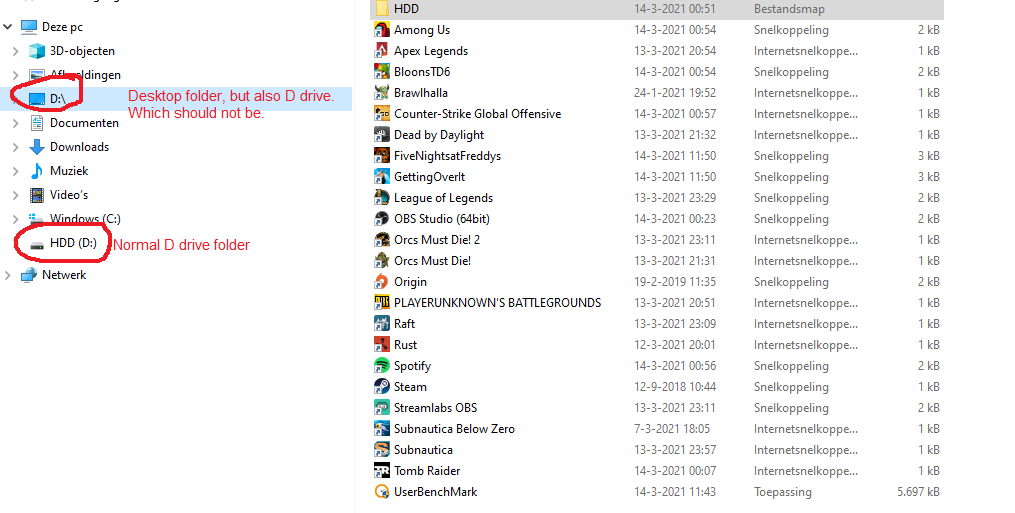Expand the Windows (C:) node
1015x513 pixels.
pos(16,218)
